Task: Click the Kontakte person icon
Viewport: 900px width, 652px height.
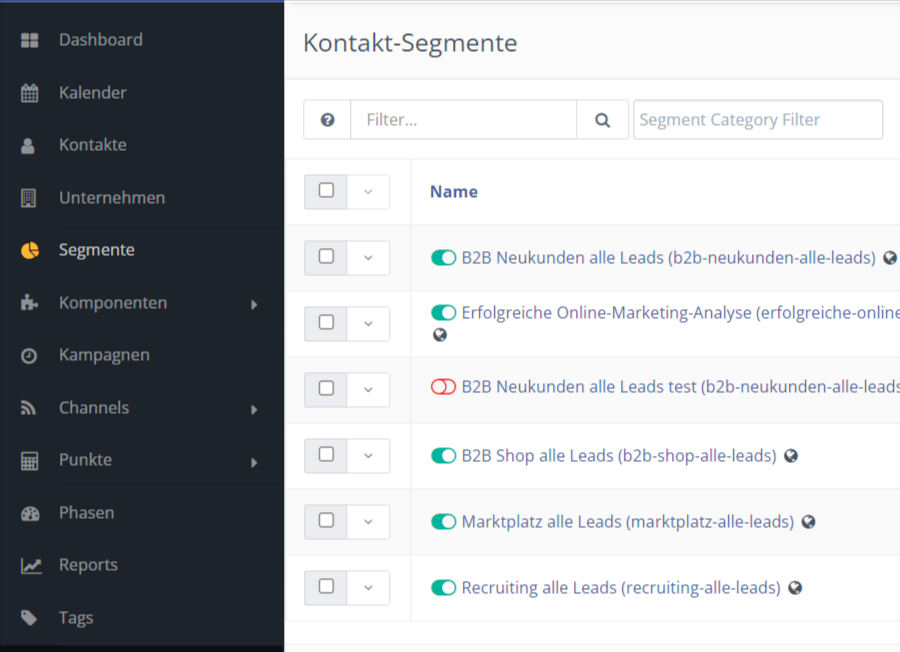Action: pos(28,146)
